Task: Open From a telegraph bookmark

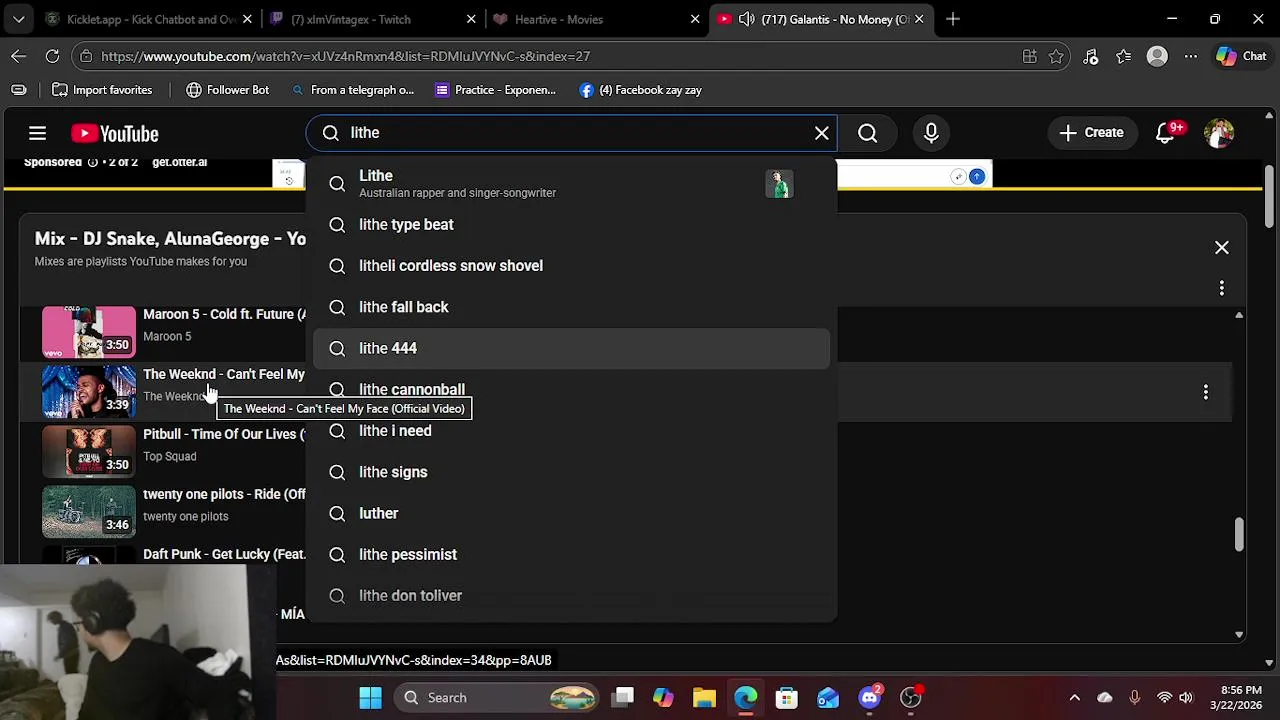Action: [x=352, y=90]
